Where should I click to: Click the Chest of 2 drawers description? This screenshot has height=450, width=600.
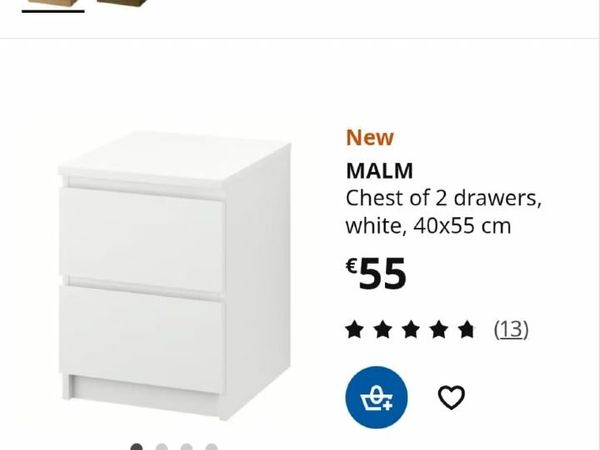click(x=443, y=199)
